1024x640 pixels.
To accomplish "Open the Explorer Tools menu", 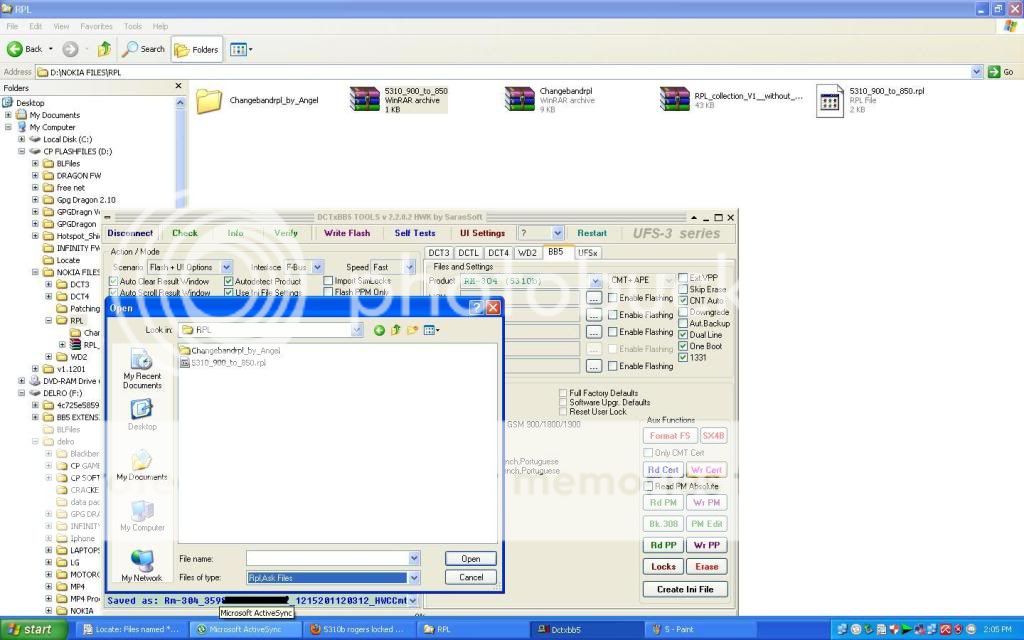I will click(x=133, y=26).
